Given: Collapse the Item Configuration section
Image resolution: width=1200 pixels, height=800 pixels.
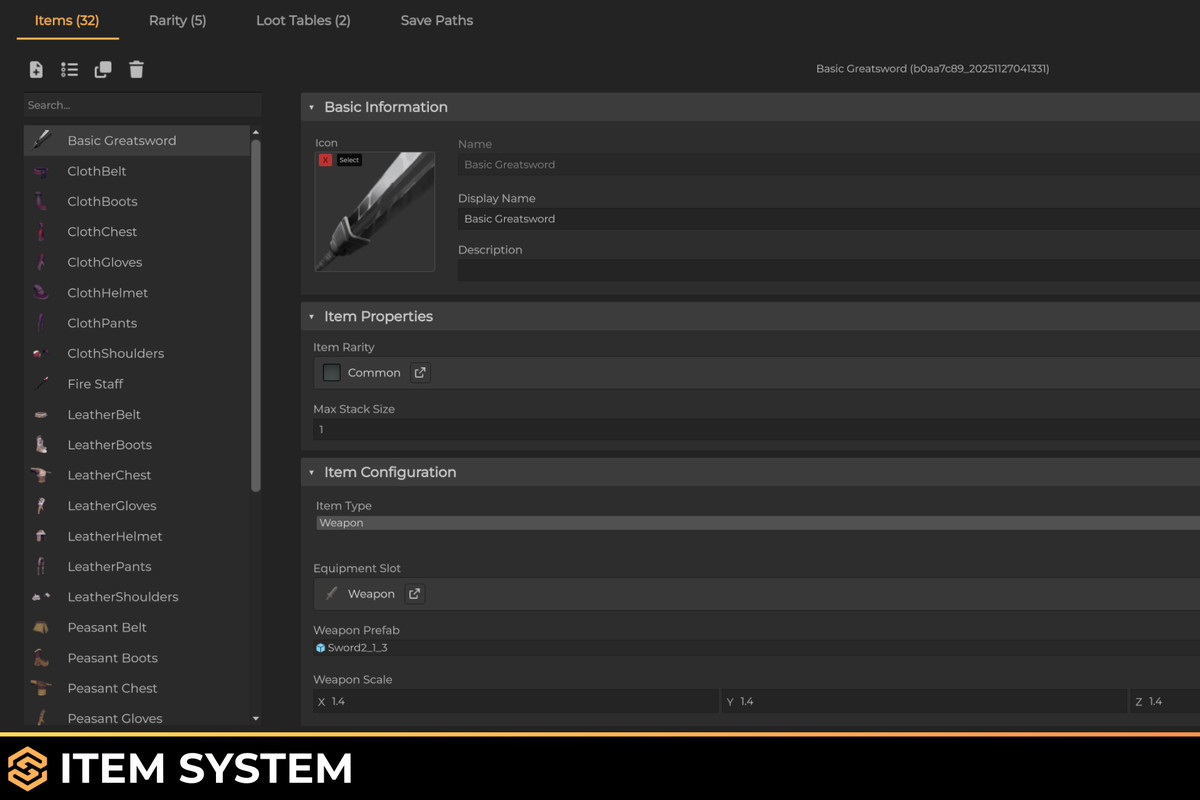Looking at the screenshot, I should (312, 471).
